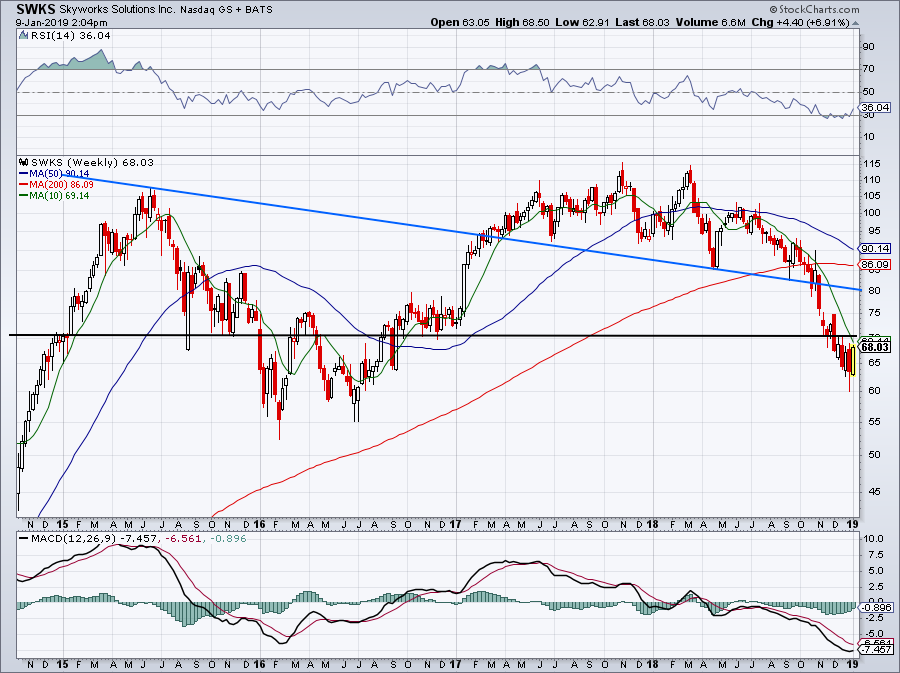
Task: Click the MACD(12,26,9) -7.457 legend label
Action: pos(96,539)
